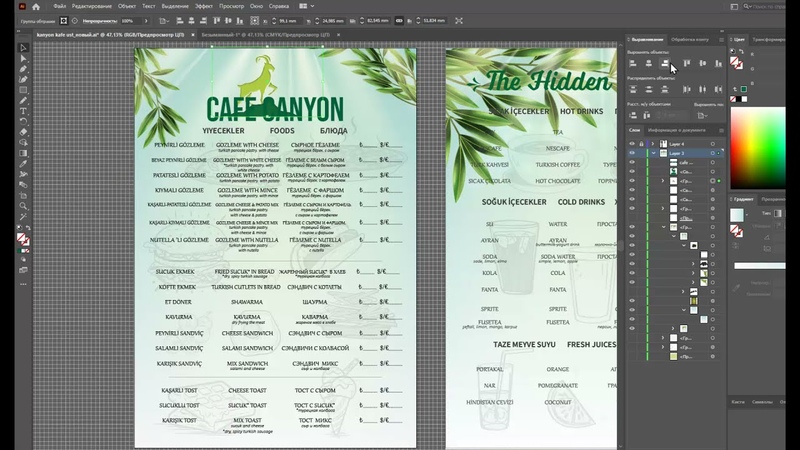Open the Эффект menu
Image resolution: width=800 pixels, height=450 pixels.
pyautogui.click(x=204, y=6)
